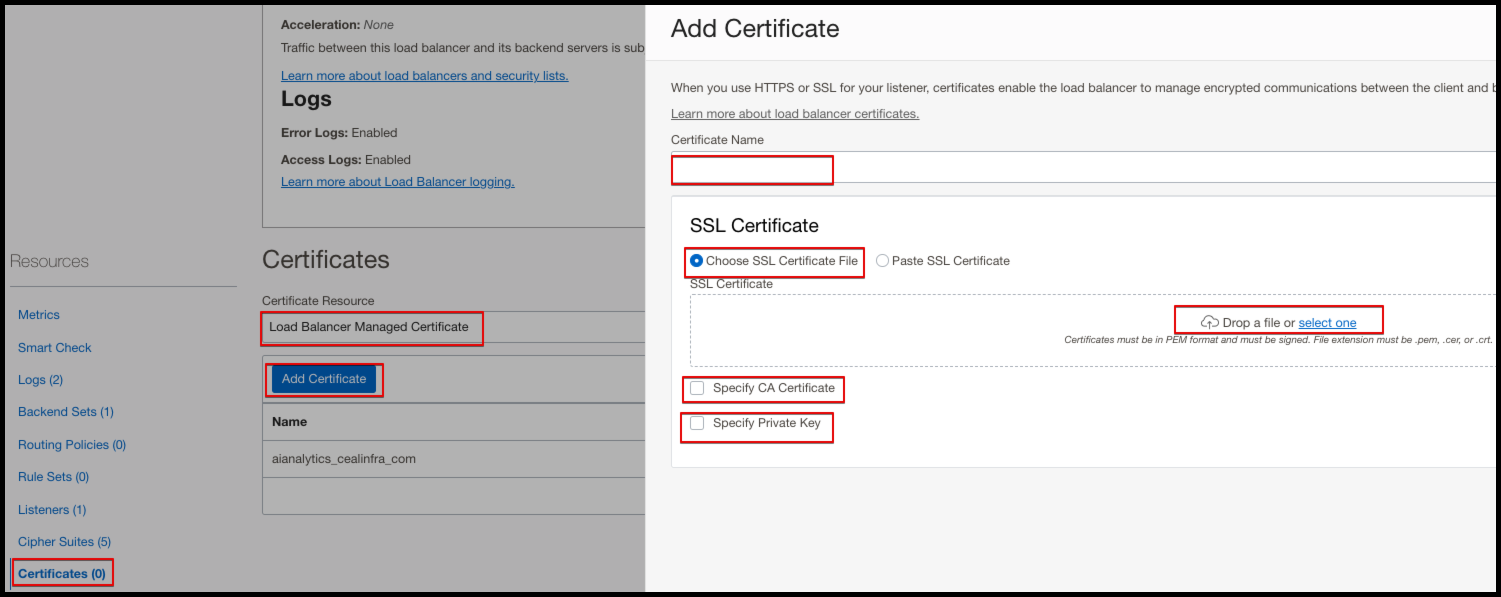Click the Certificate Name input field
1501x597 pixels.
(x=1080, y=168)
